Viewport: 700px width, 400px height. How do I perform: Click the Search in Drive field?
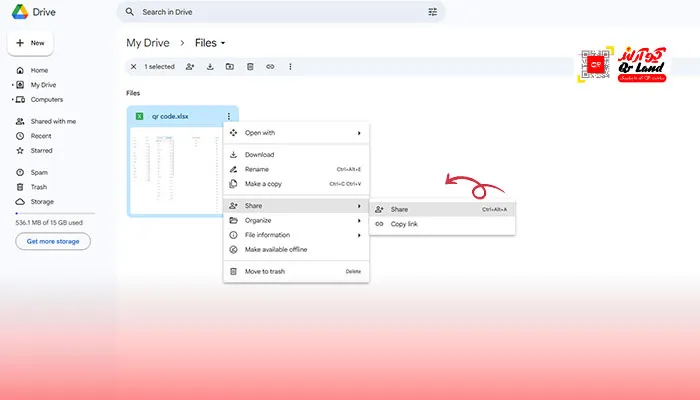[x=280, y=12]
